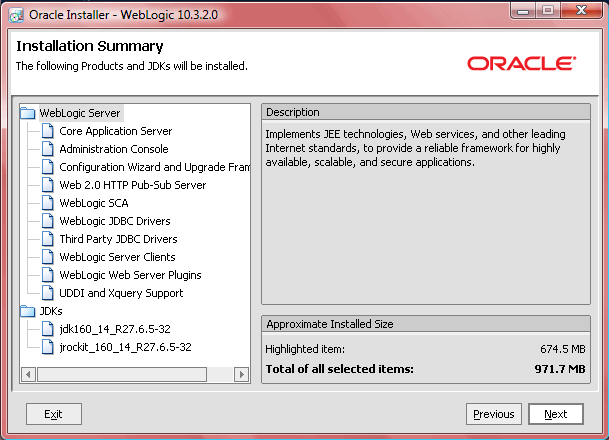The height and width of the screenshot is (440, 609).
Task: Select the JDKs tree node
Action: (51, 311)
